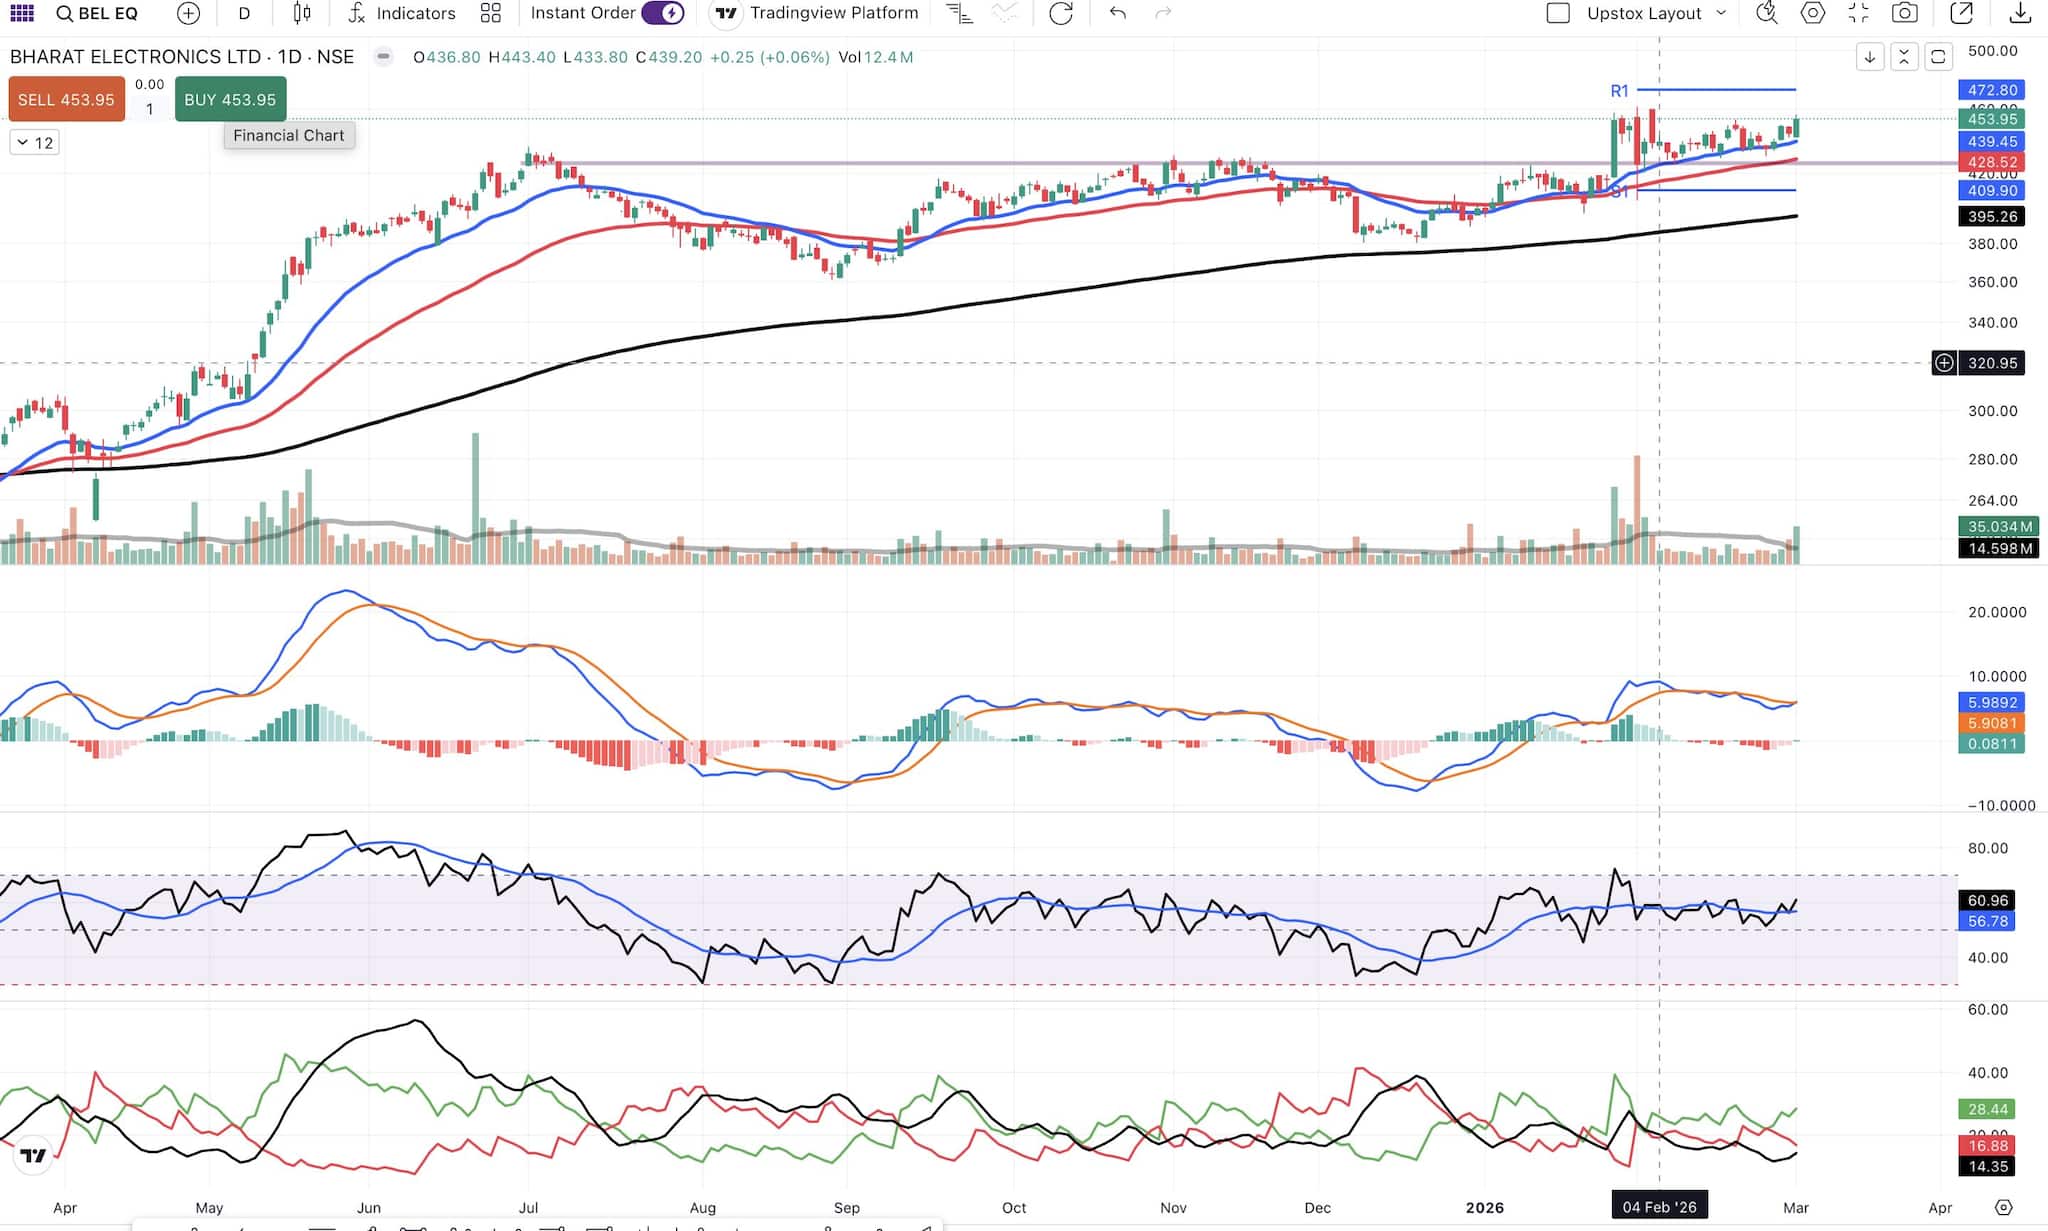Click the 5.9081 signal value label
This screenshot has width=2048, height=1231.
pyautogui.click(x=1992, y=723)
